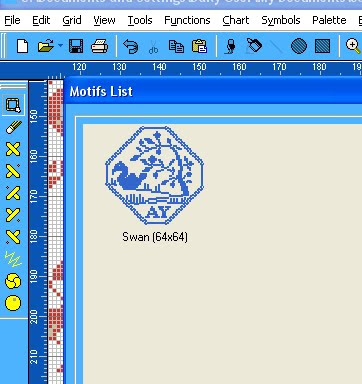Select the stitch tool above the green zigzag
Image resolution: width=362 pixels, height=384 pixels.
(x=13, y=237)
